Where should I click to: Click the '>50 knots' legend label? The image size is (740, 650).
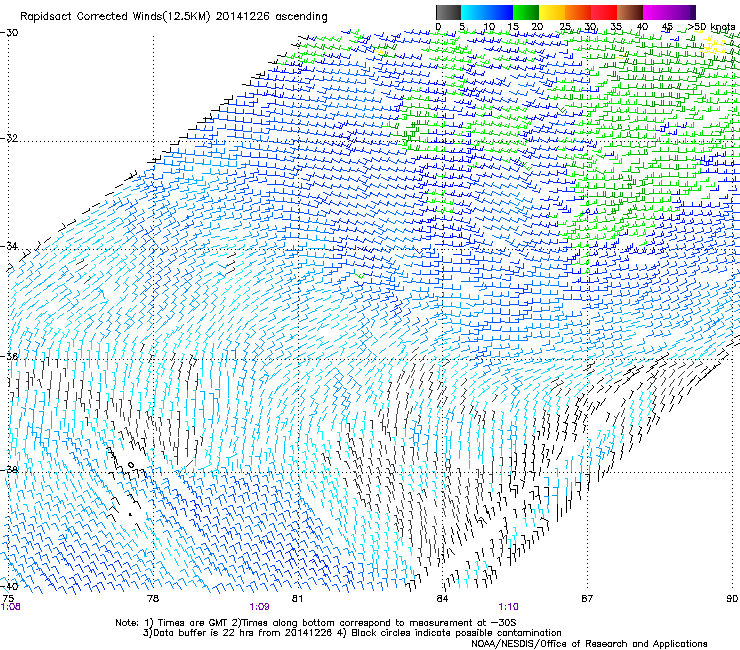pos(711,27)
